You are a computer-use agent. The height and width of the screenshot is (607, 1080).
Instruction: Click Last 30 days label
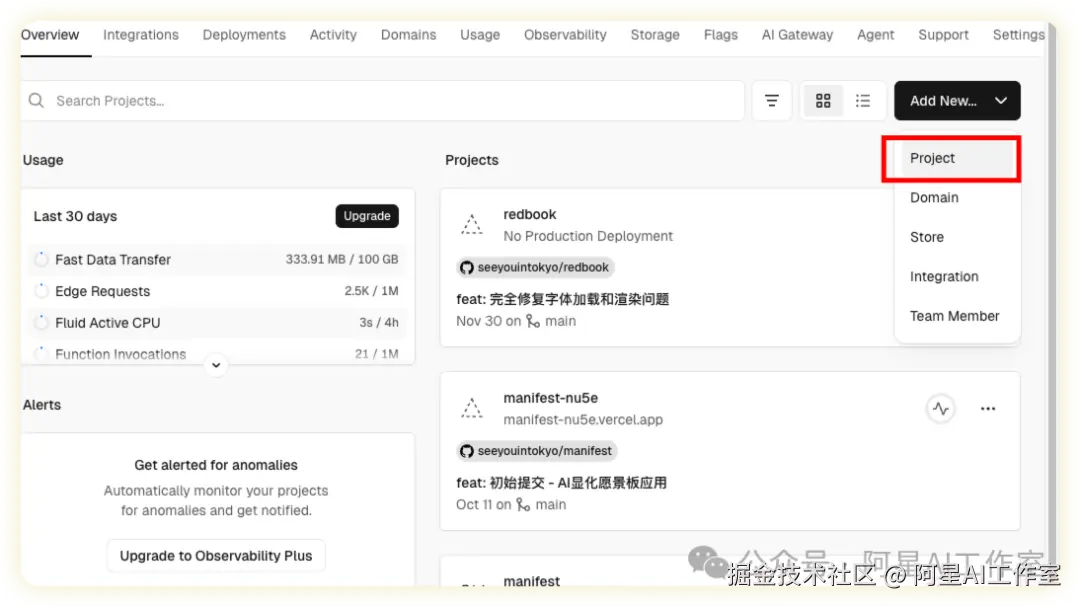pos(75,216)
